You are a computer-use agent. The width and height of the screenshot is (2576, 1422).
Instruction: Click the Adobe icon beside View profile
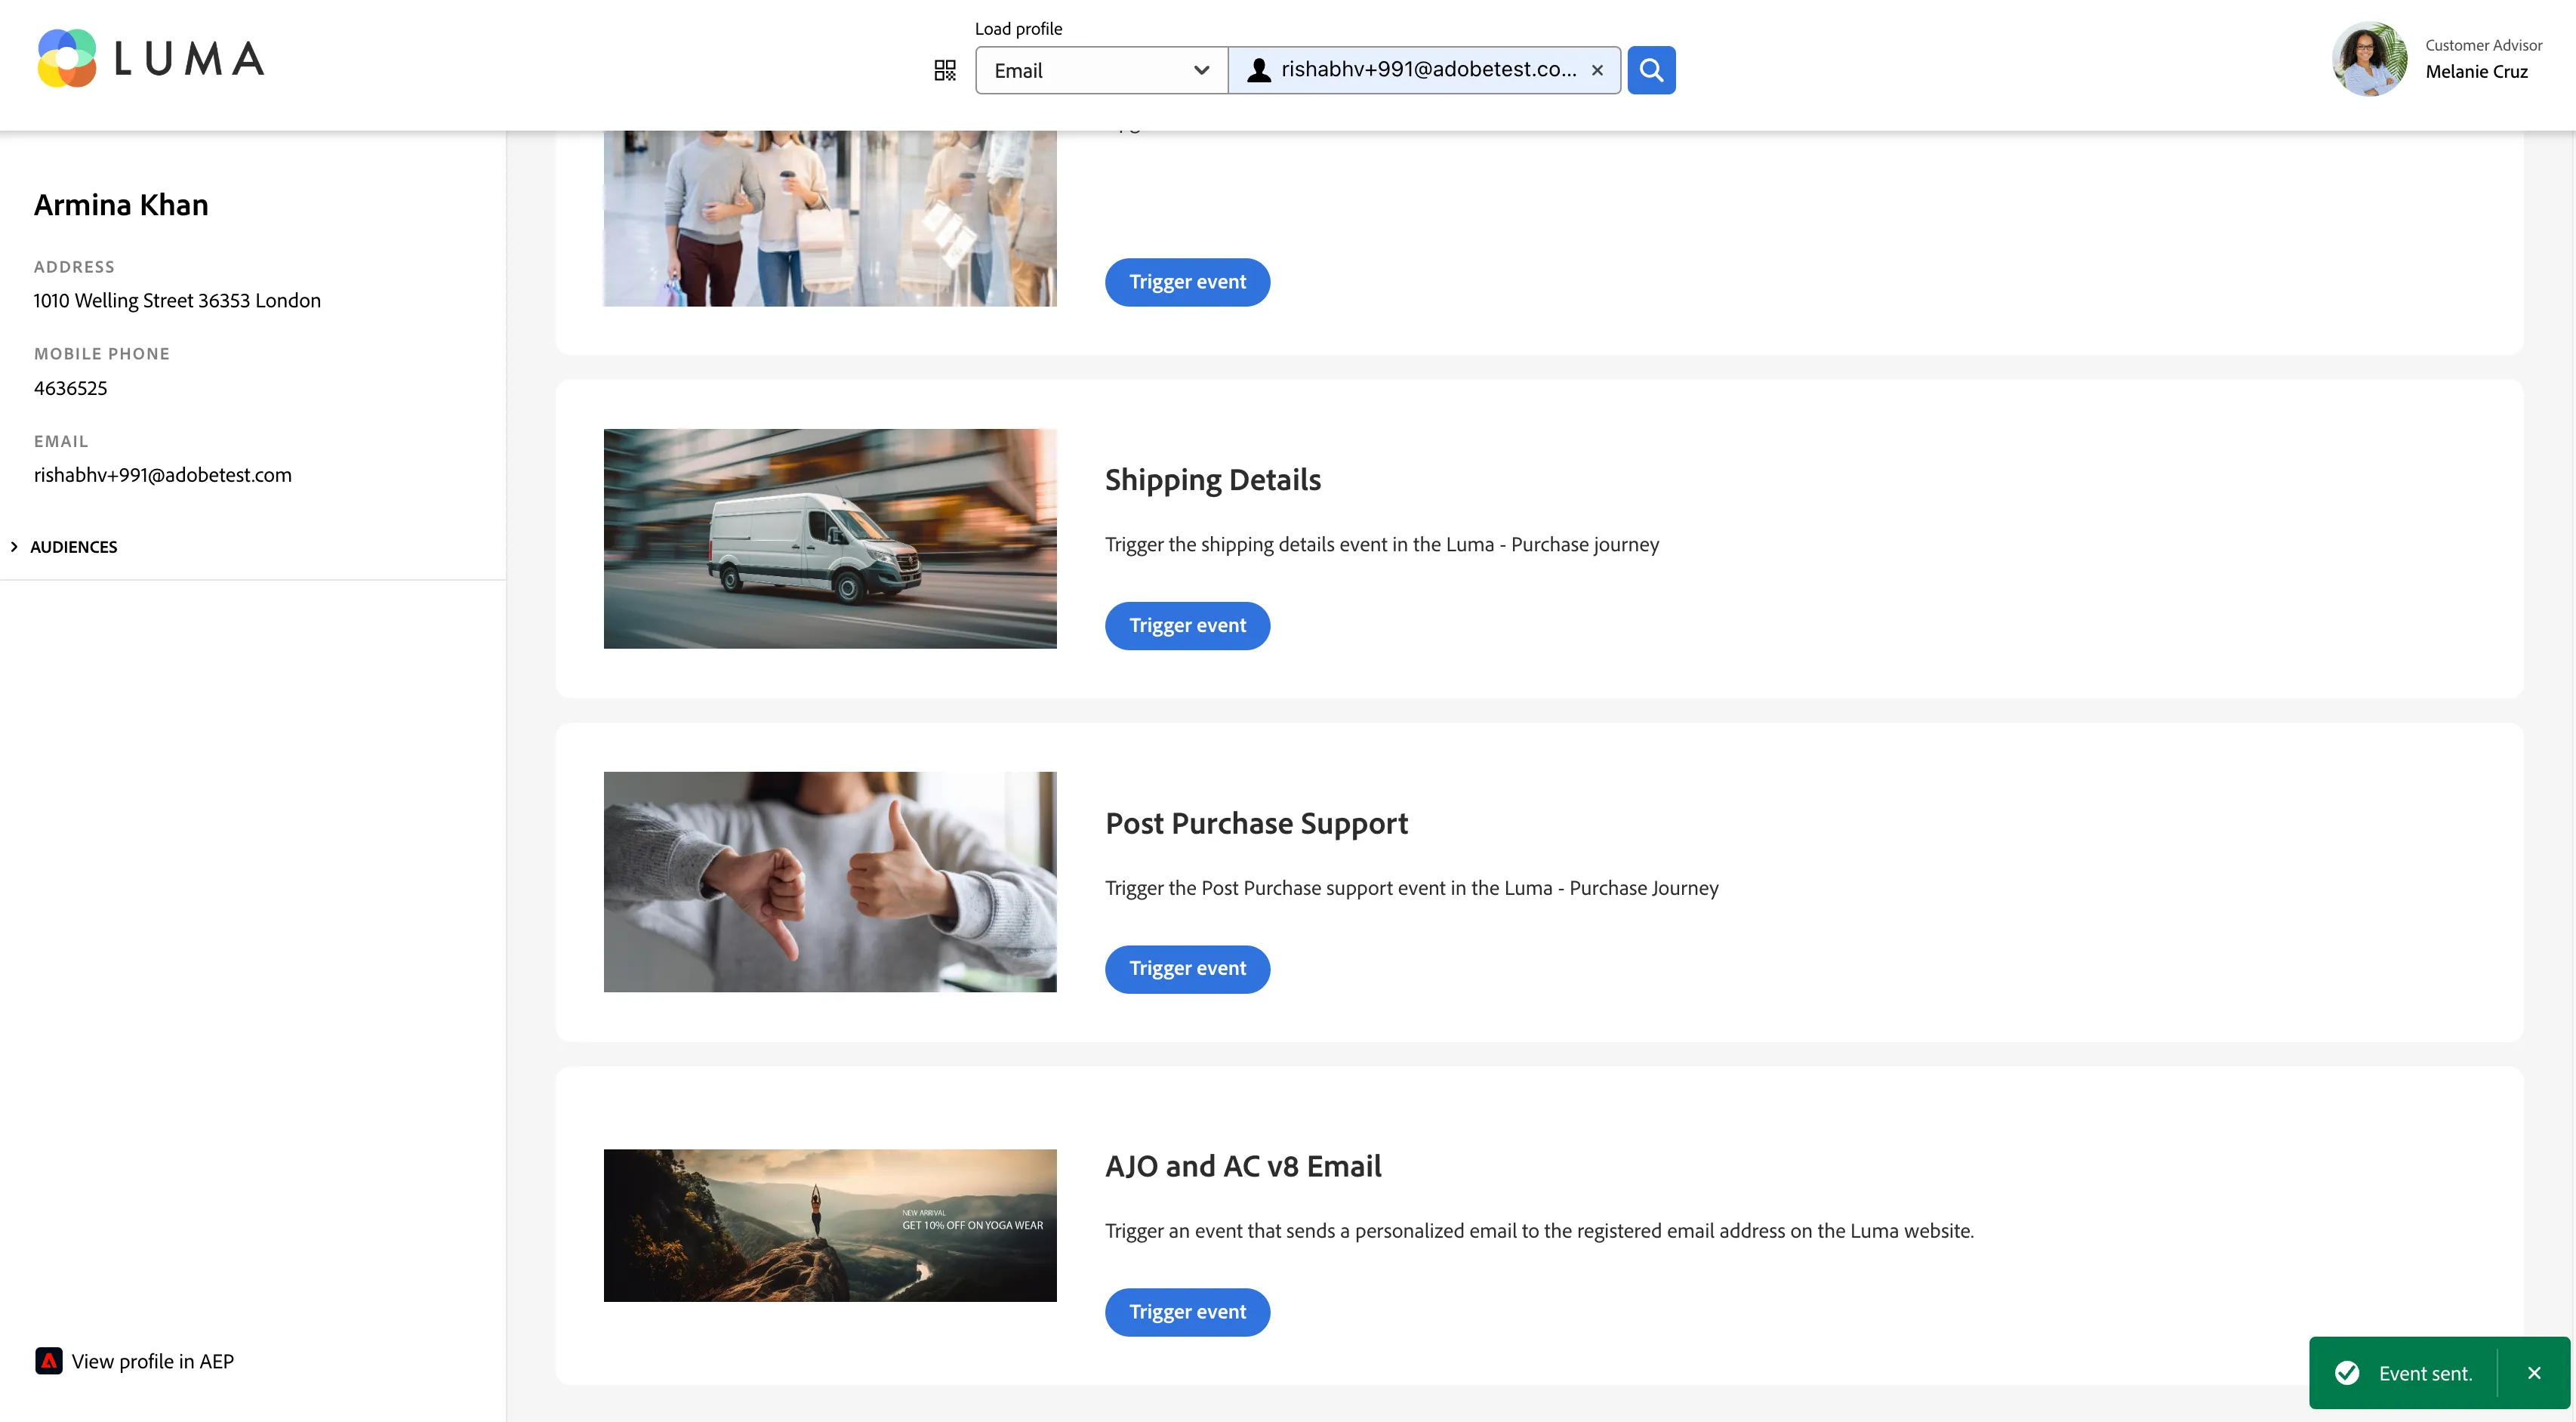pos(48,1361)
